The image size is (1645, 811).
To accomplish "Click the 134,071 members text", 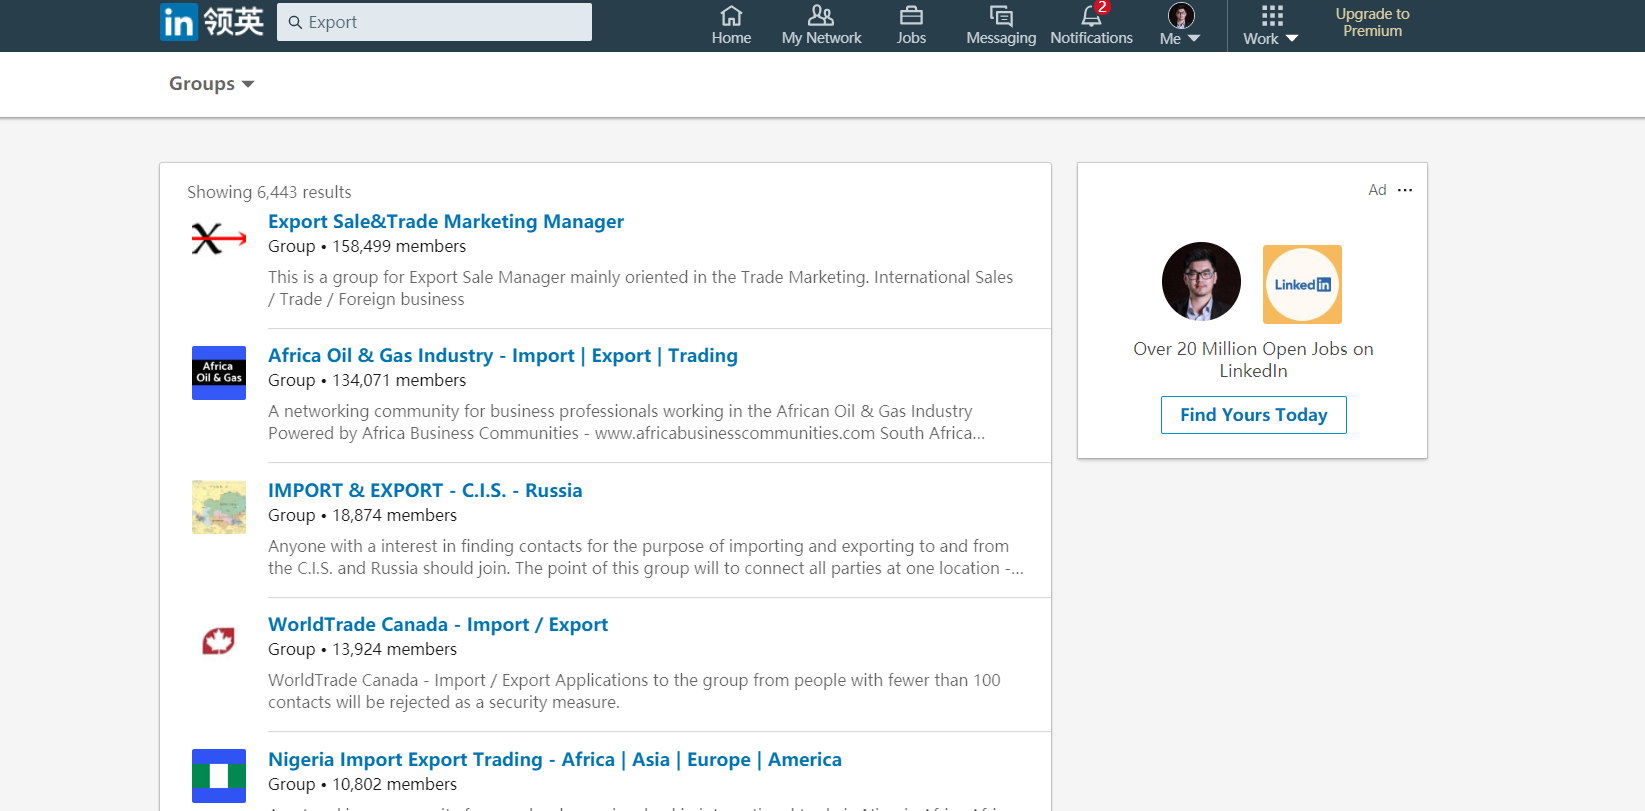I will coord(399,380).
